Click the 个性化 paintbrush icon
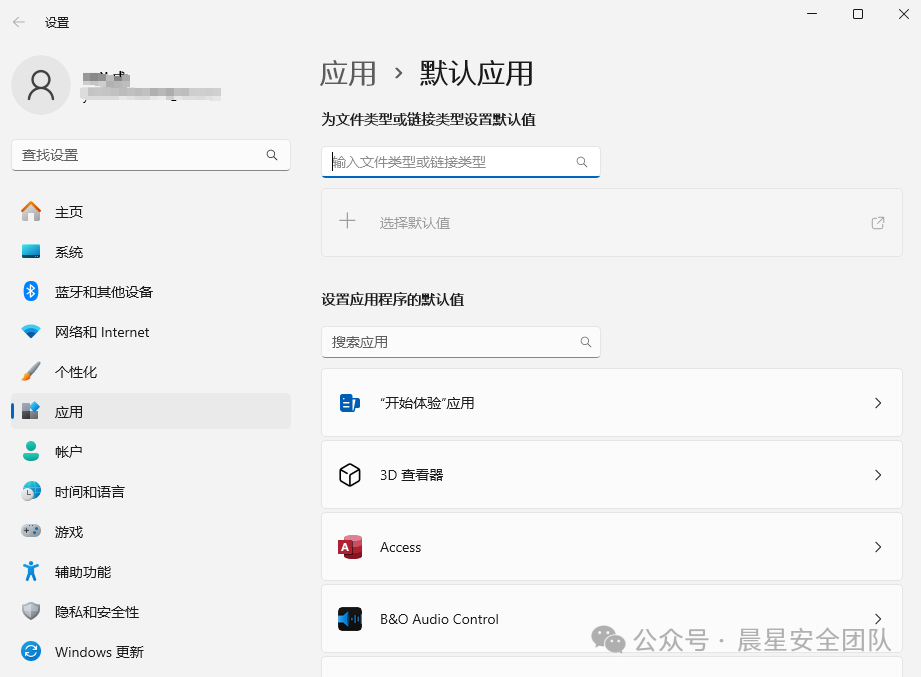 (31, 371)
